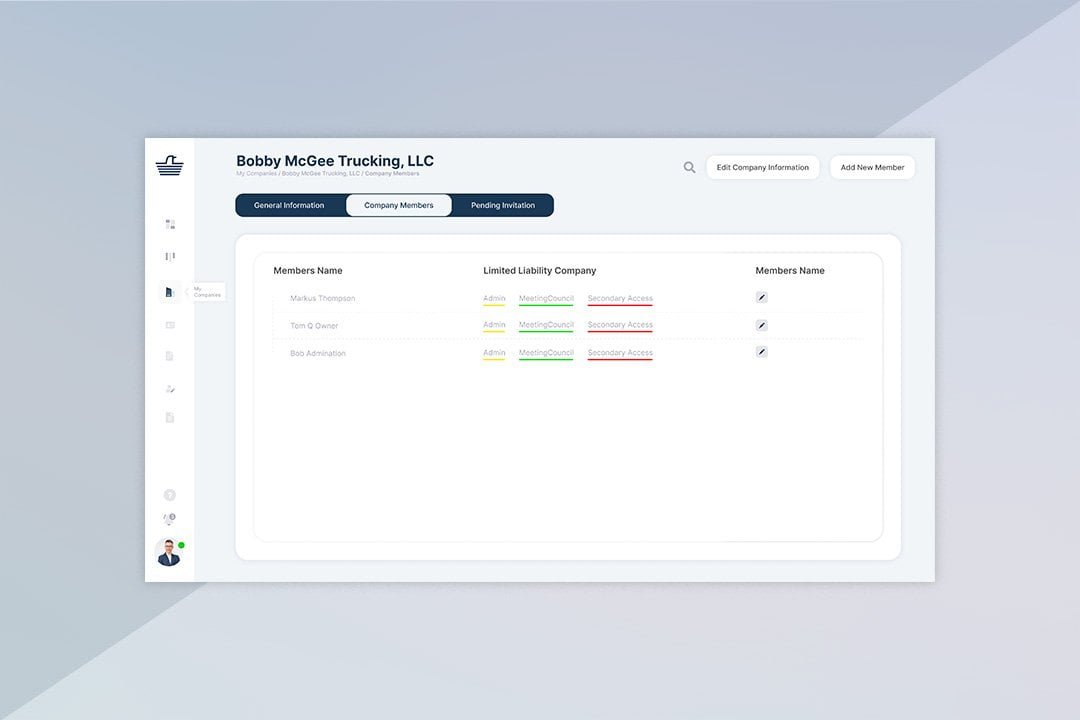Toggle Admin tag for Markus Thompson

494,298
